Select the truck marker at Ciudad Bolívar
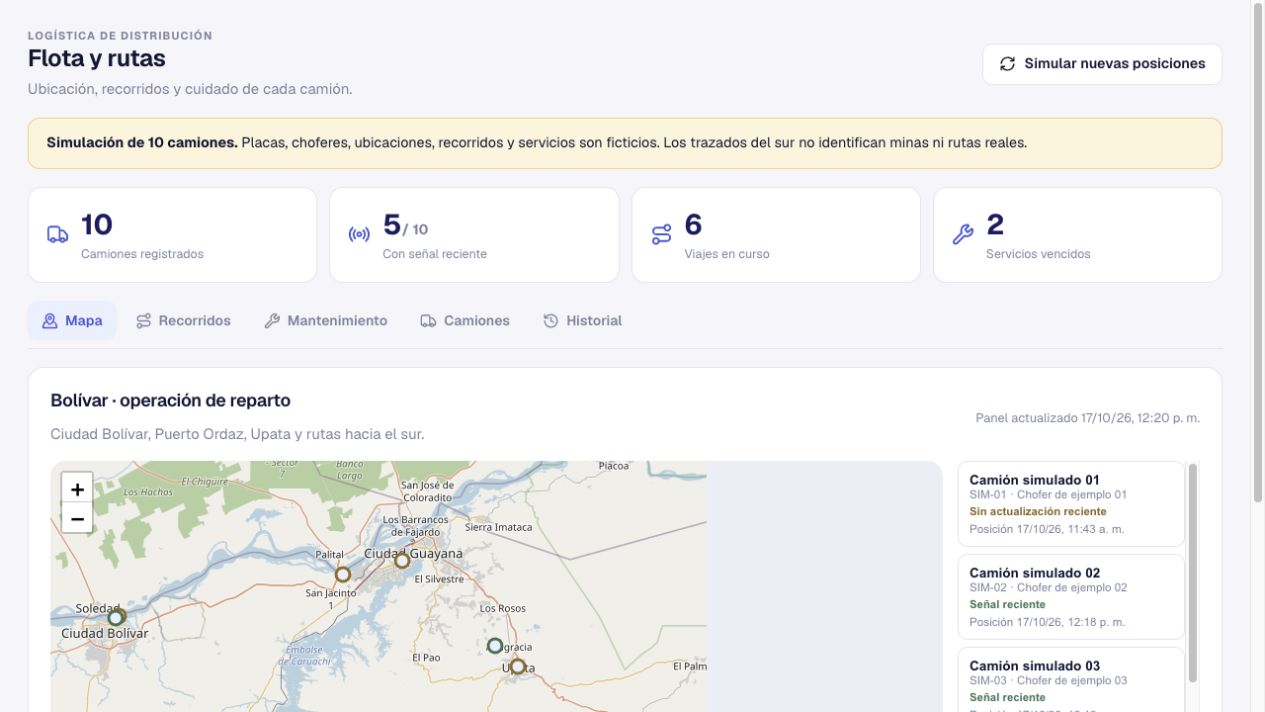1265x712 pixels. click(x=116, y=617)
